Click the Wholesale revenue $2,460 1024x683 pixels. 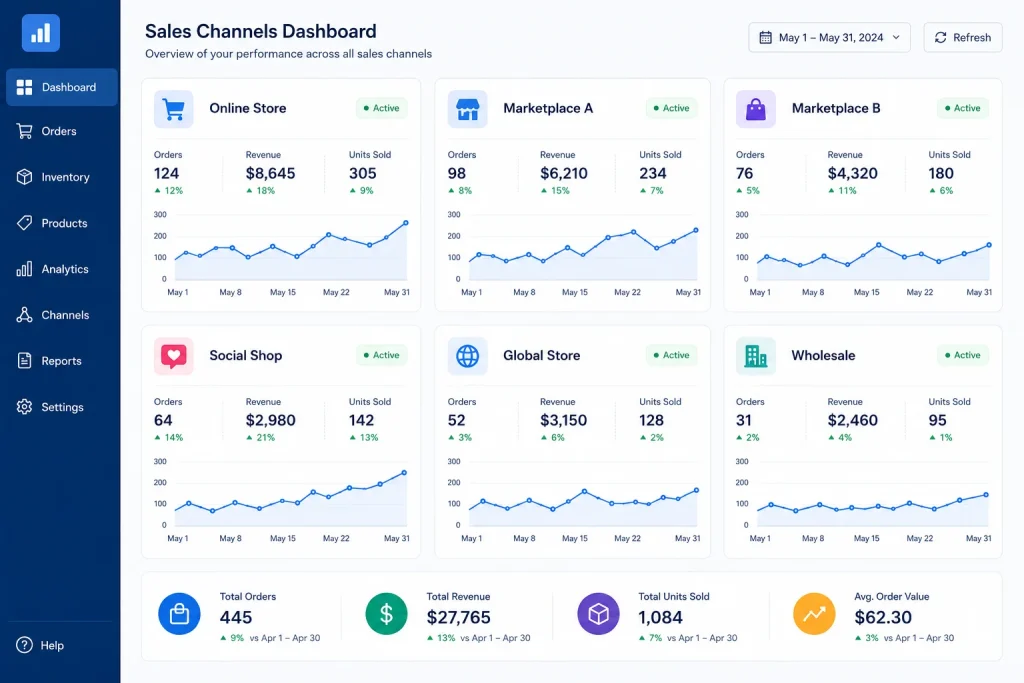[852, 421]
